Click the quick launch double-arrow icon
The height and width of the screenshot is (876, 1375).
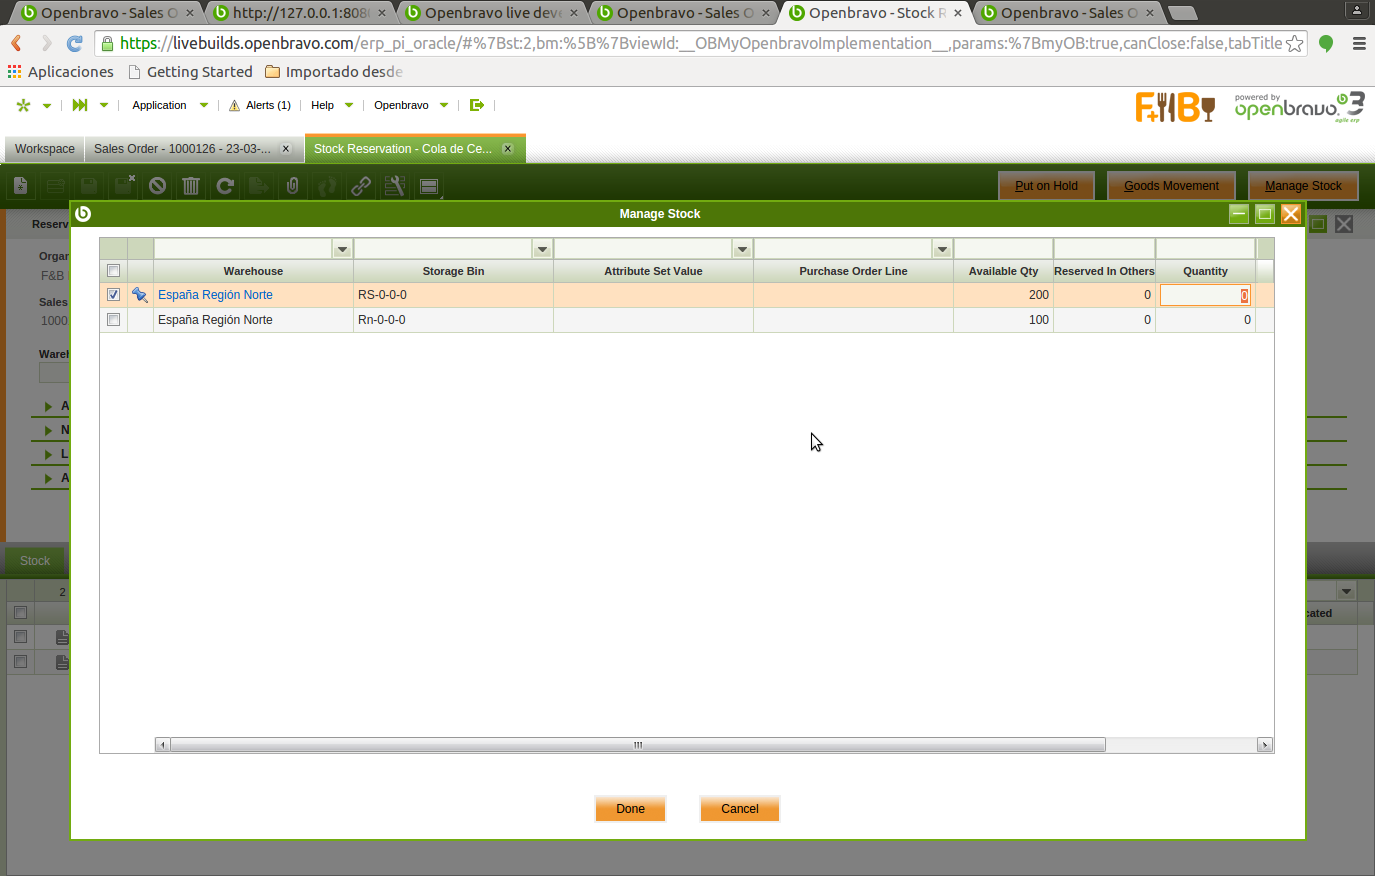(x=80, y=105)
